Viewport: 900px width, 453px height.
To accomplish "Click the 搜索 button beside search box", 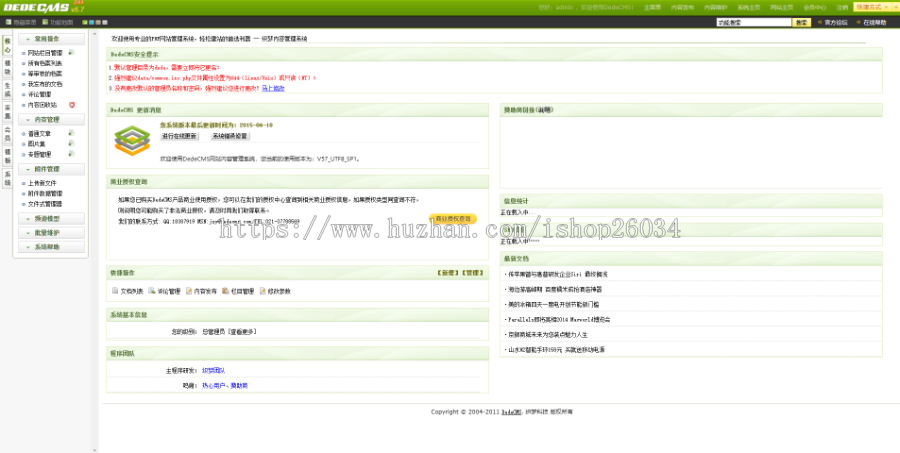I will (801, 22).
